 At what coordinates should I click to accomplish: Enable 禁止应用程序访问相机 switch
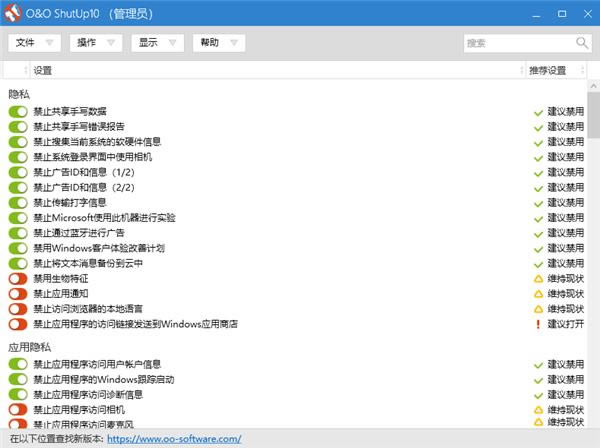(18, 410)
